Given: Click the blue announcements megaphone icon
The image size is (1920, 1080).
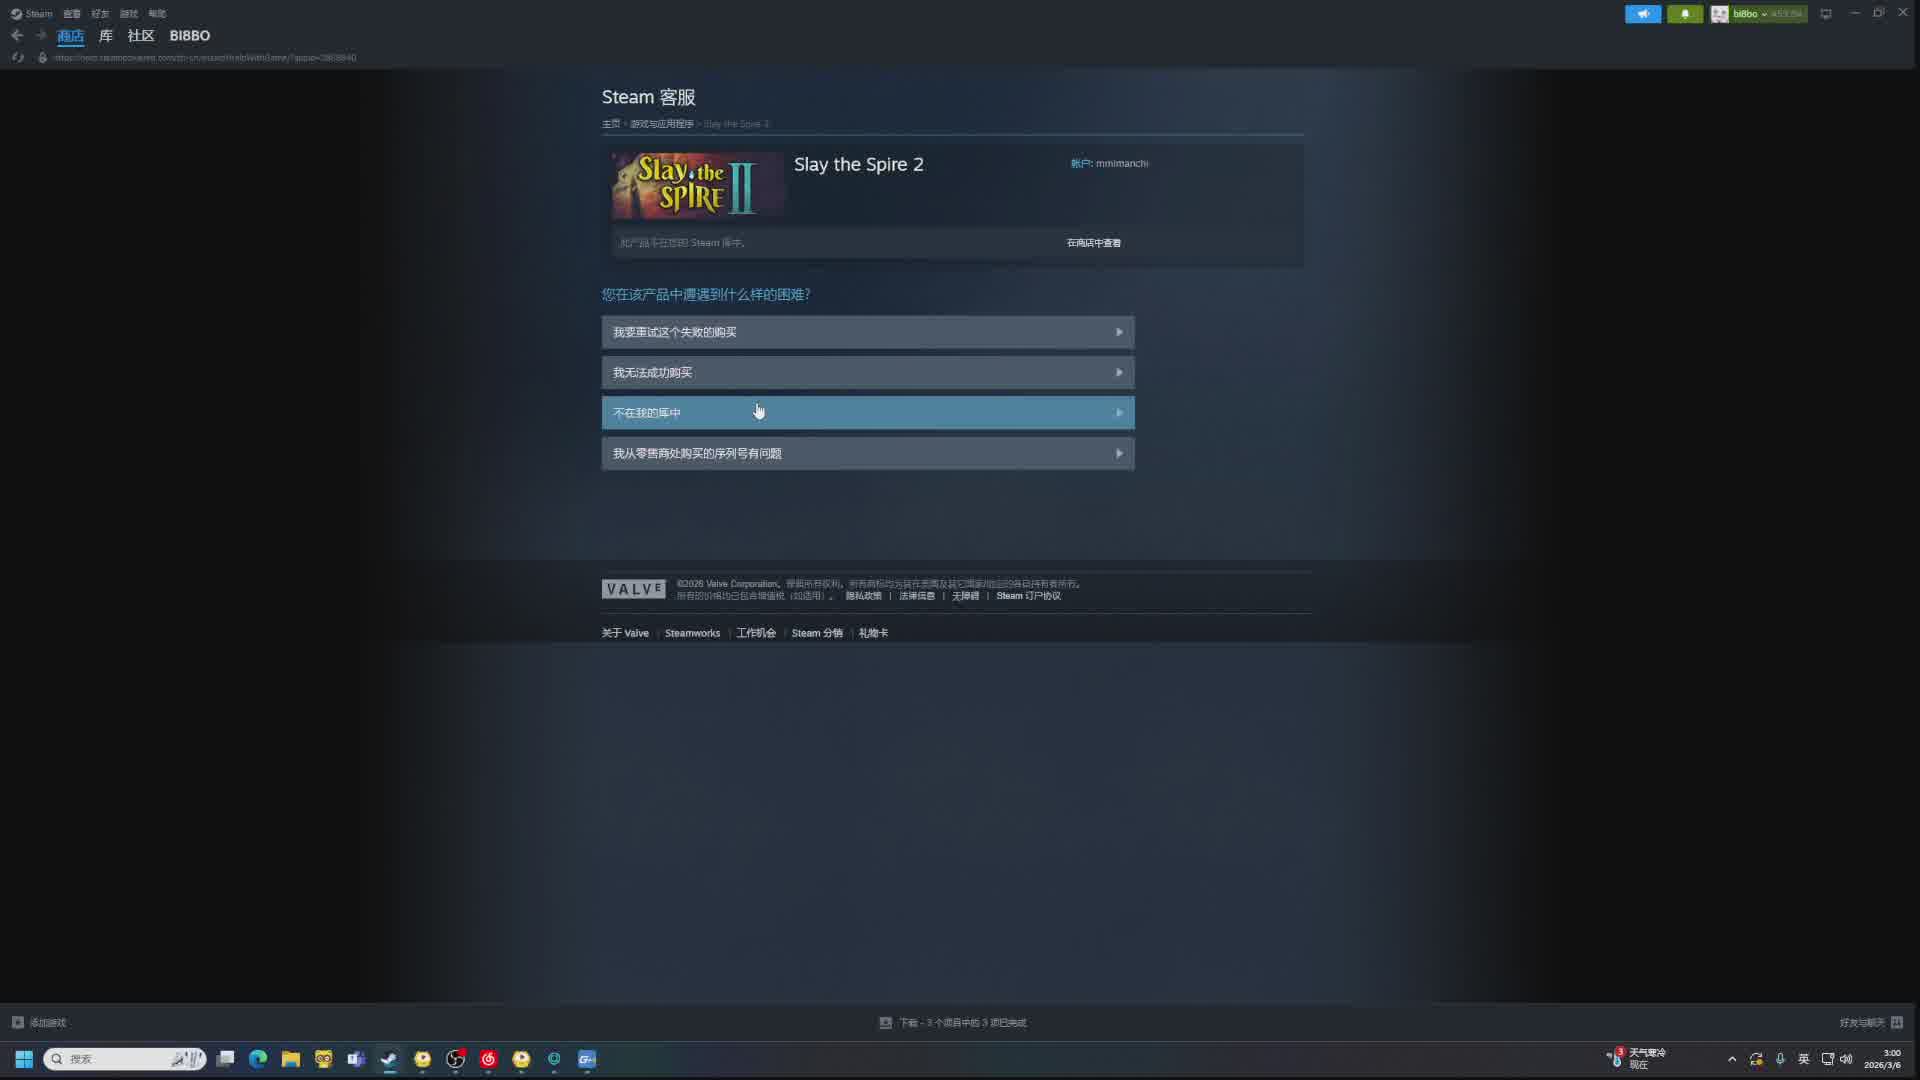Looking at the screenshot, I should coord(1642,14).
